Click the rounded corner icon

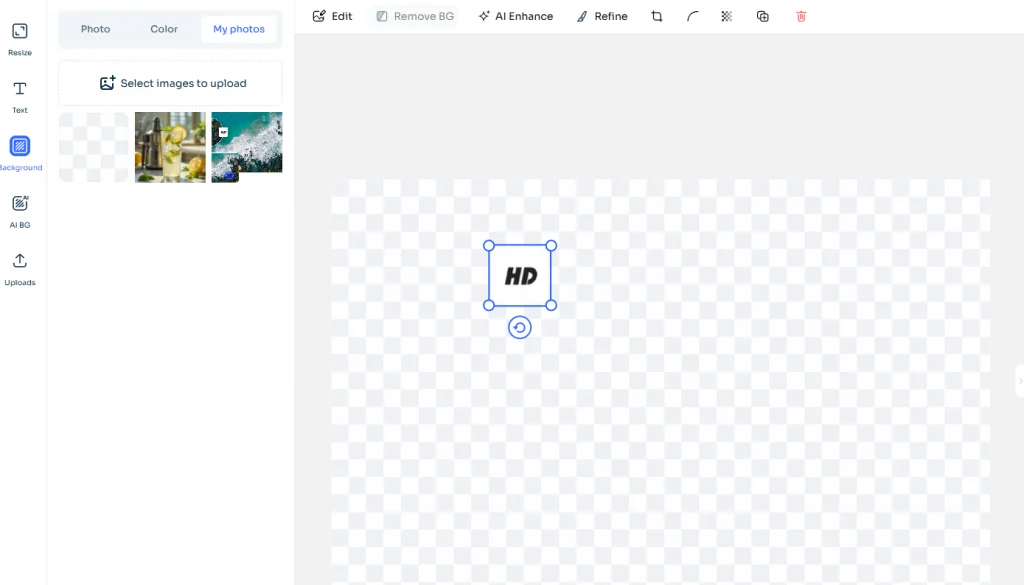(x=692, y=17)
